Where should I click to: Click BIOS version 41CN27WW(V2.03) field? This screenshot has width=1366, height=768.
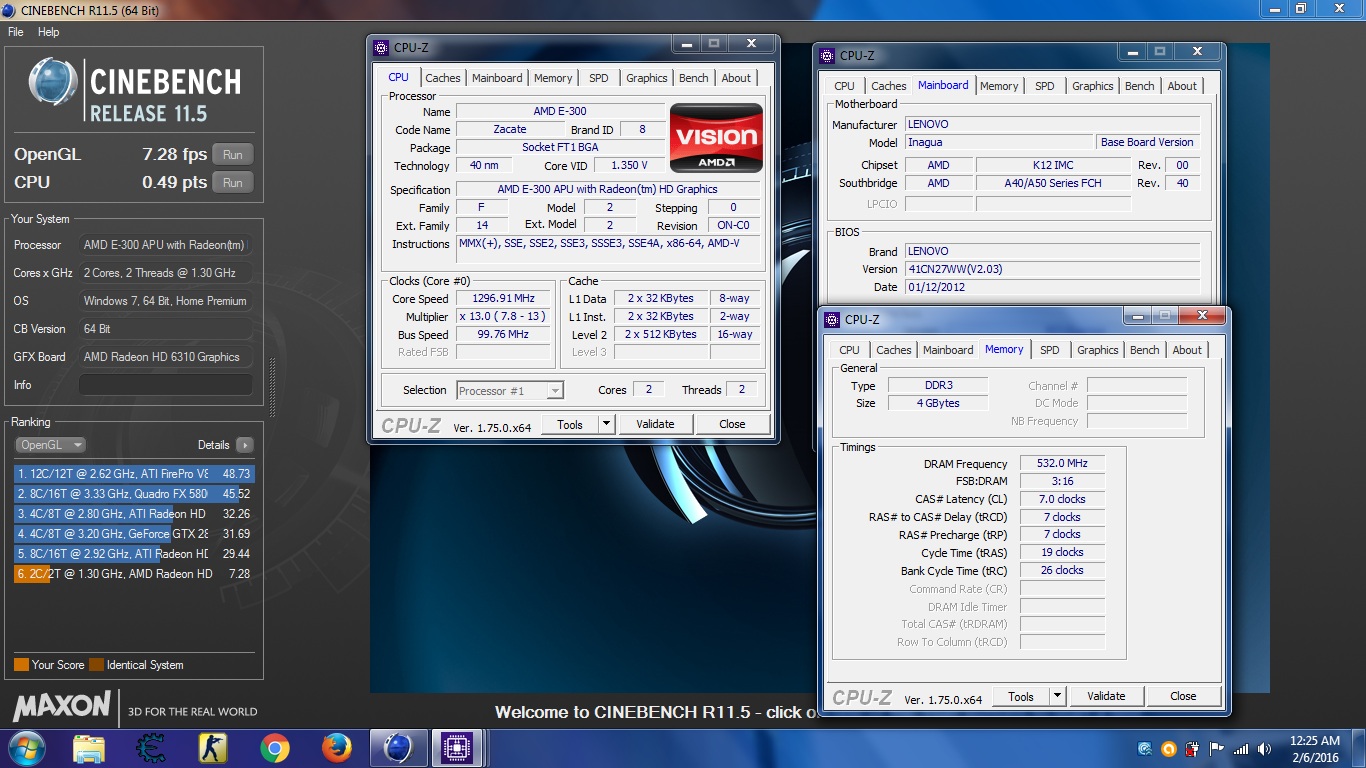tap(1052, 269)
